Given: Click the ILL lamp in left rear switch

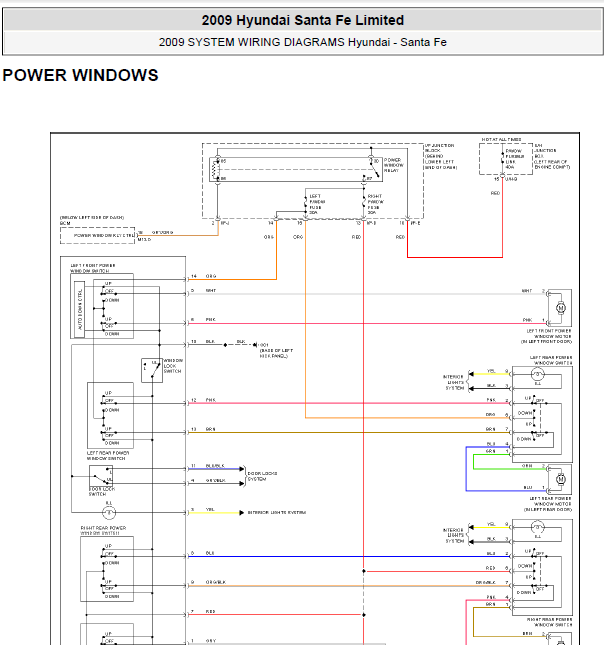Looking at the screenshot, I should [537, 375].
